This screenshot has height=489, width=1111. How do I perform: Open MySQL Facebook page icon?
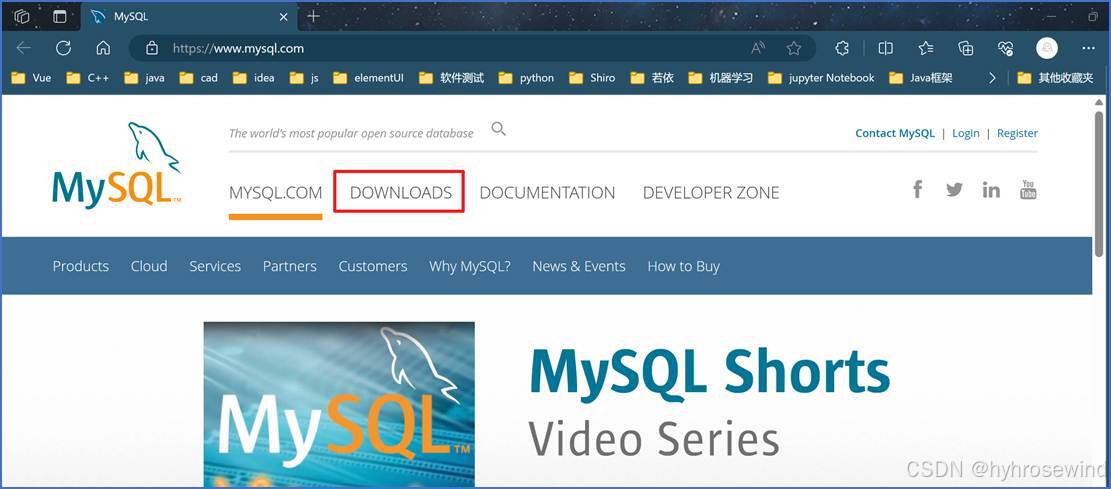918,189
